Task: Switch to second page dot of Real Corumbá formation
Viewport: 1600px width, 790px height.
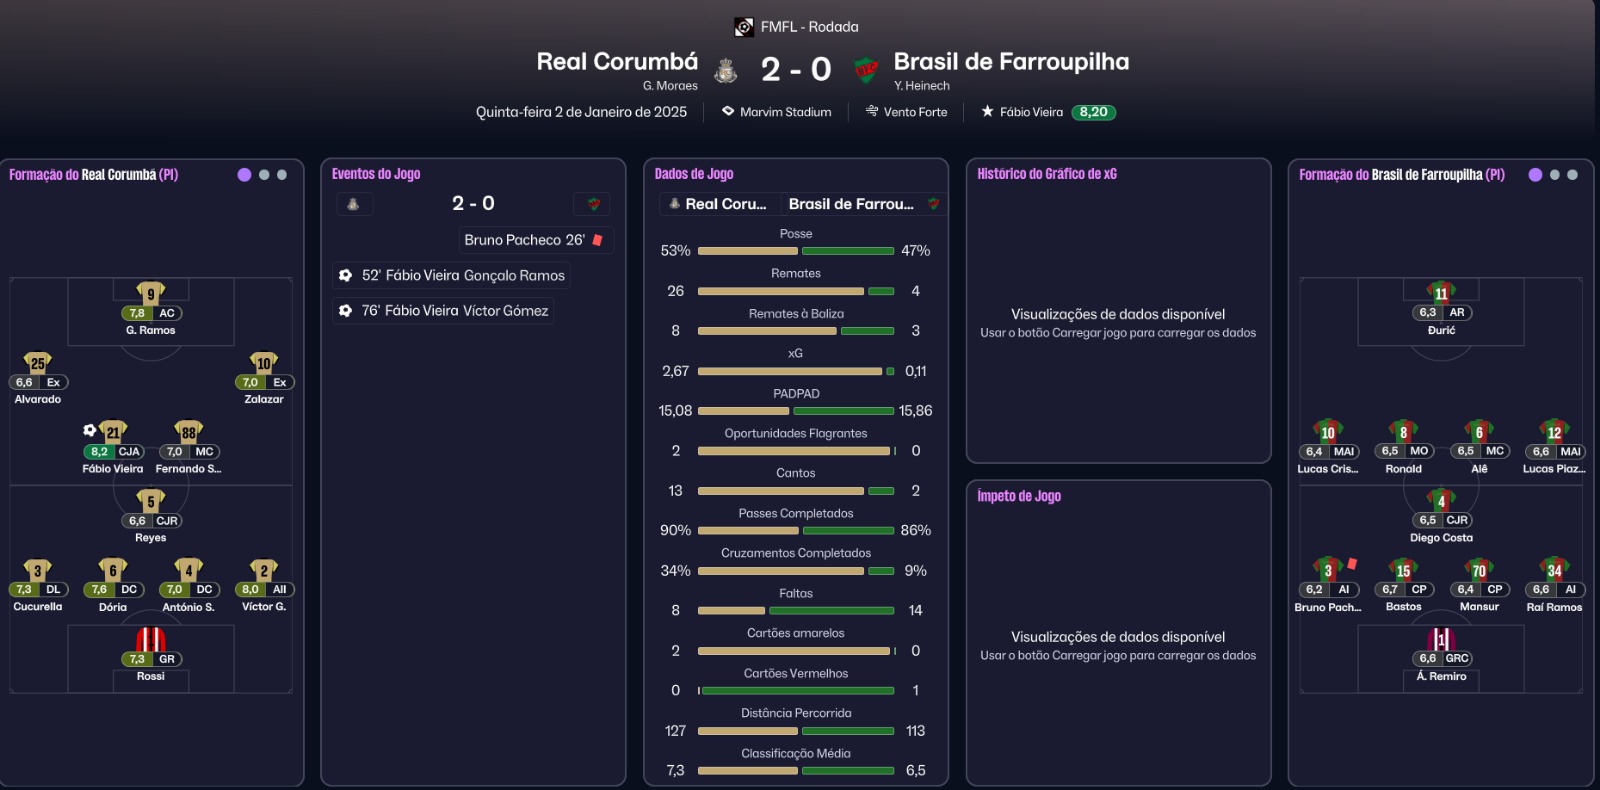Action: (x=264, y=175)
